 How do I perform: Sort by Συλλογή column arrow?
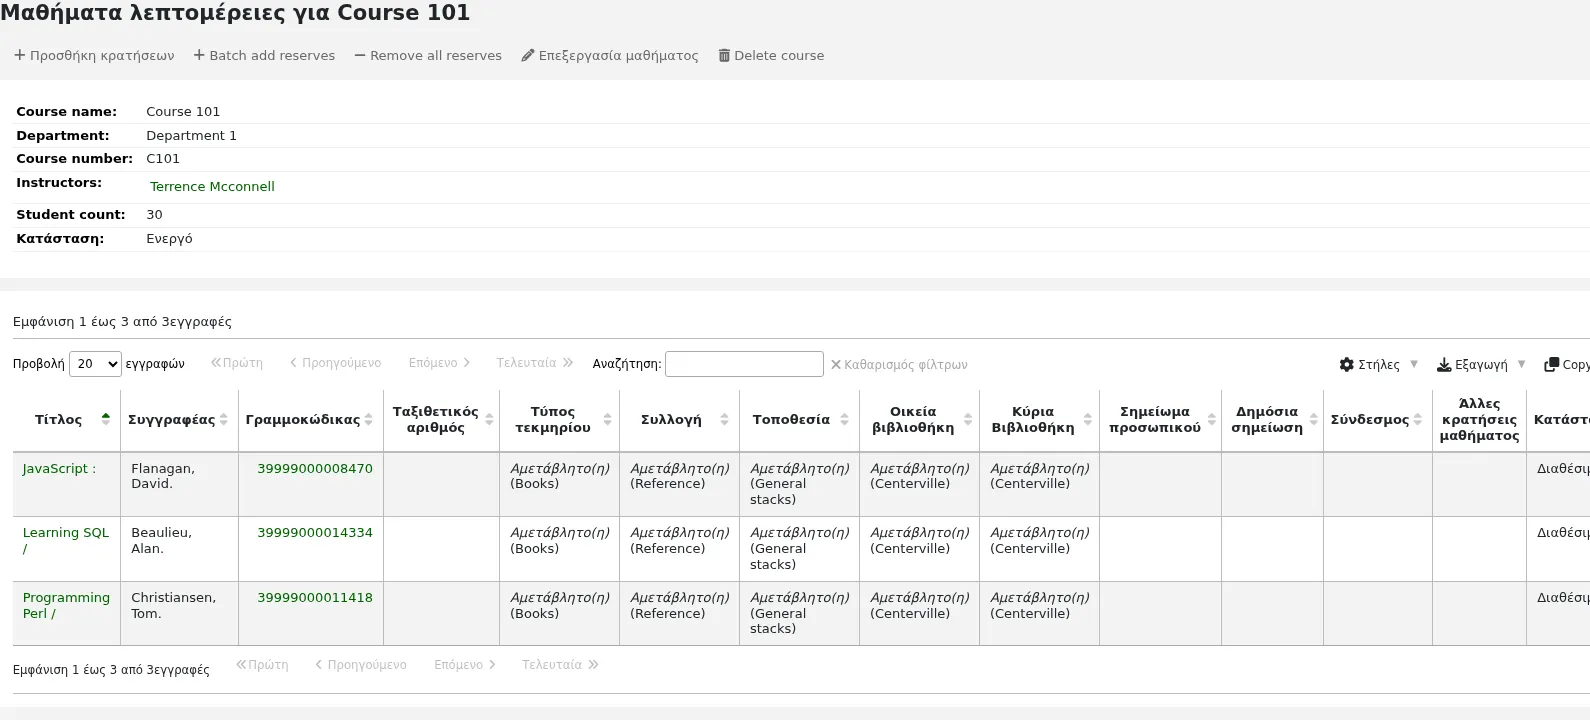(x=724, y=419)
